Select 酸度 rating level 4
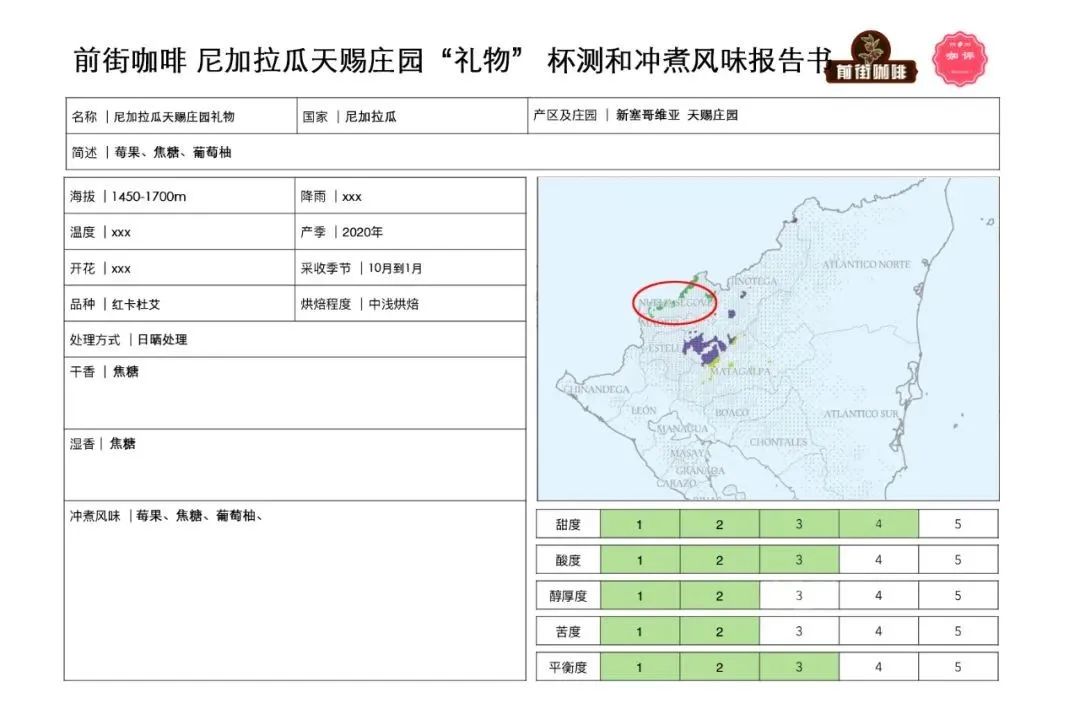This screenshot has height=703, width=1080. tap(878, 560)
